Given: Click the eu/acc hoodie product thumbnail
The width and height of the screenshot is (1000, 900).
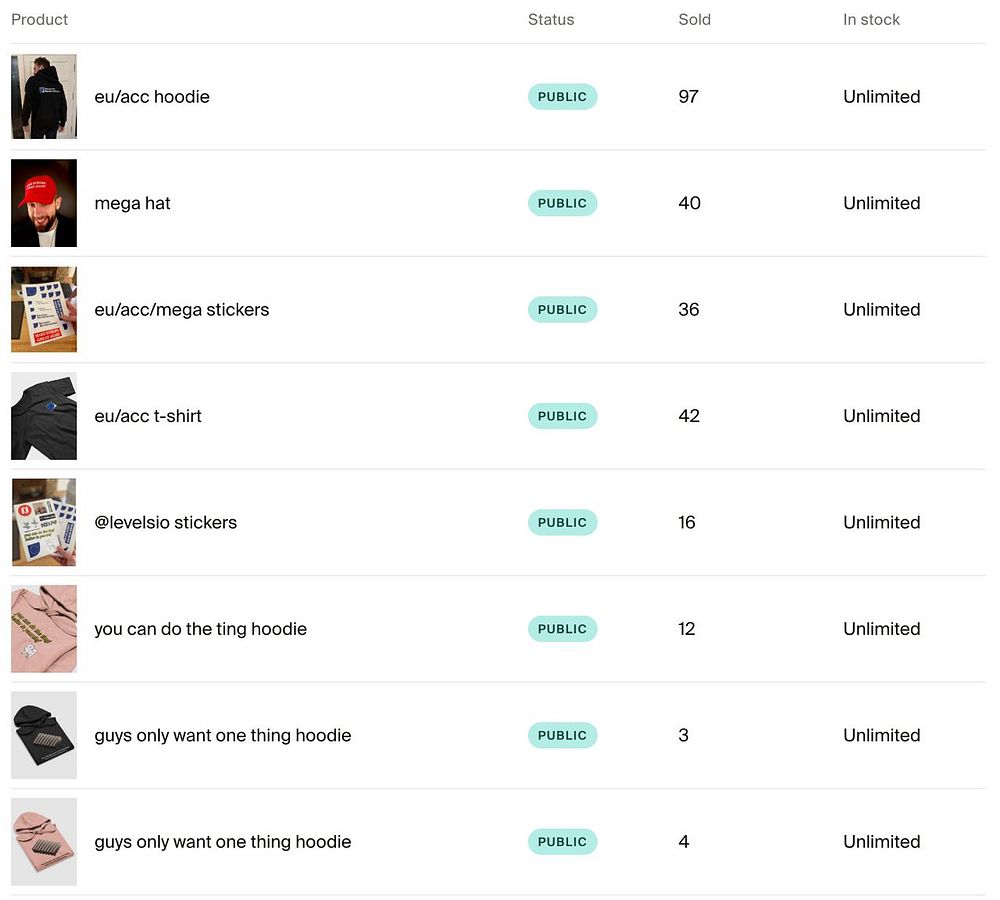Looking at the screenshot, I should click(44, 97).
